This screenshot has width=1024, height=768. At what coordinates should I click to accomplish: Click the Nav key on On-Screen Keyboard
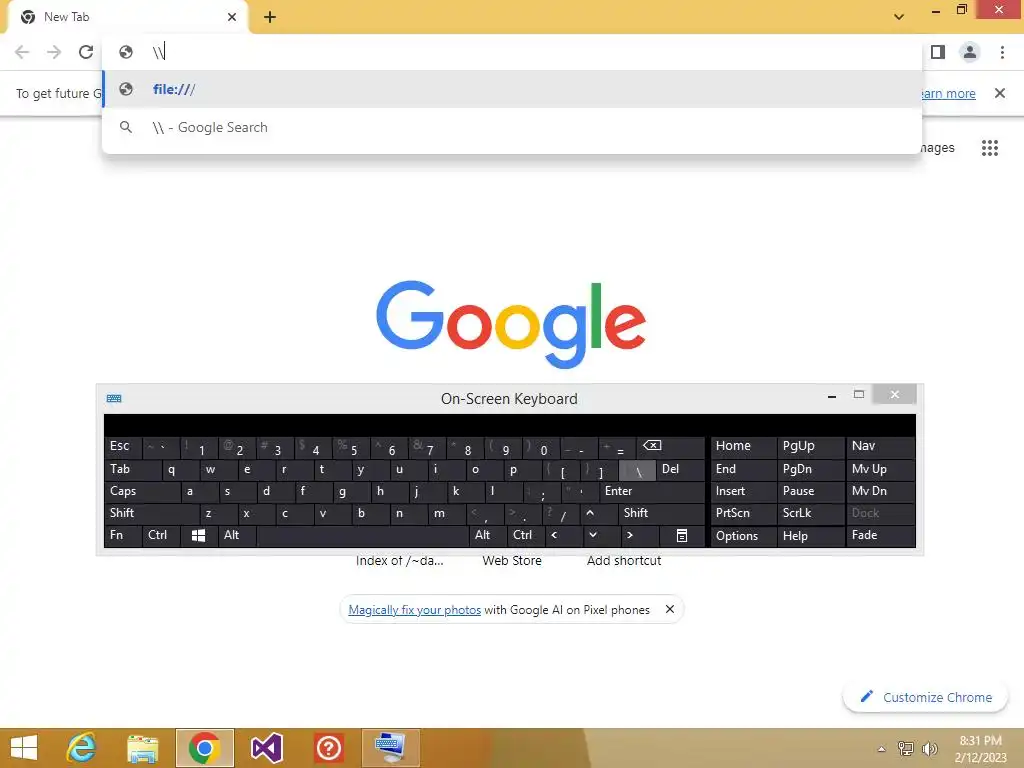880,447
